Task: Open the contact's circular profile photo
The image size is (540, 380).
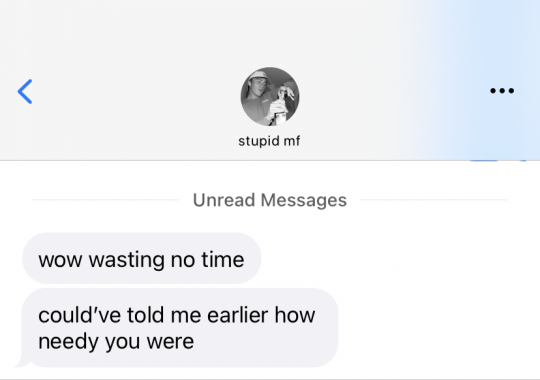Action: 270,96
